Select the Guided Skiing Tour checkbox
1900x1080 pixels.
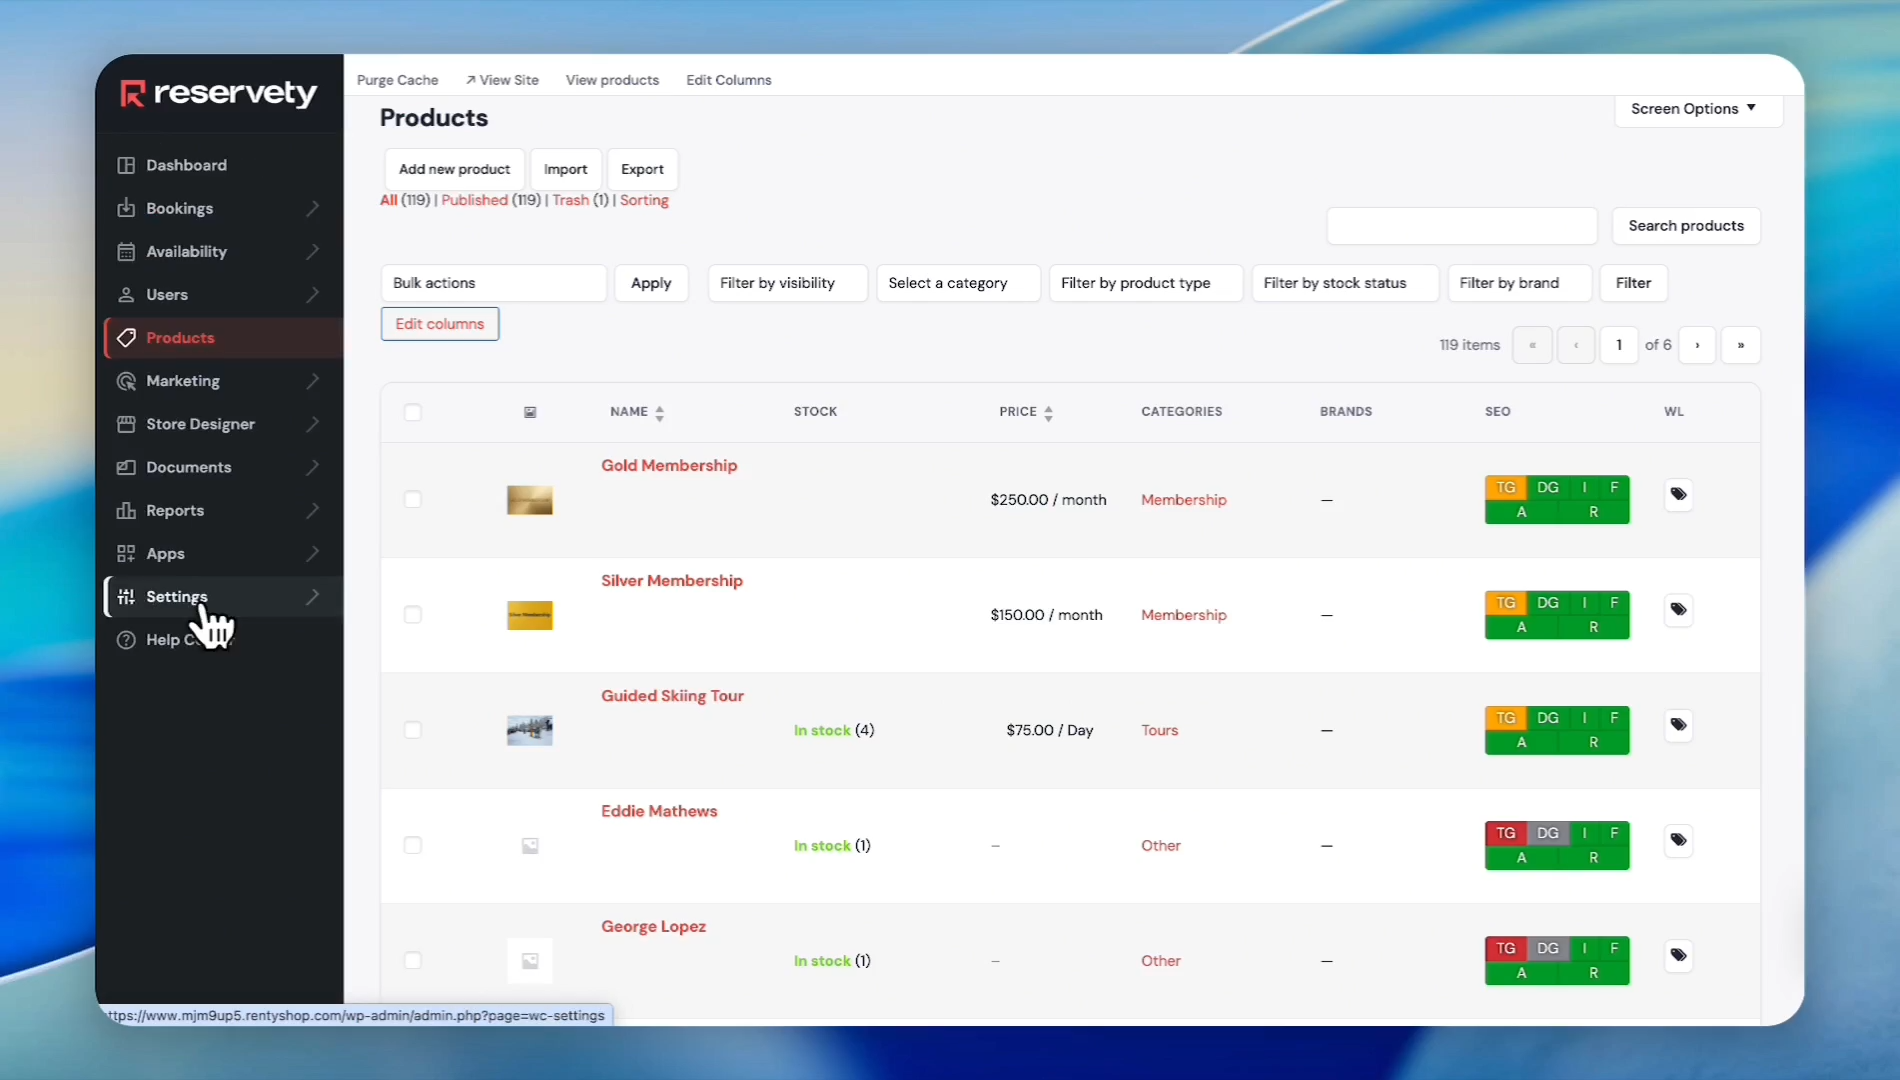[413, 730]
